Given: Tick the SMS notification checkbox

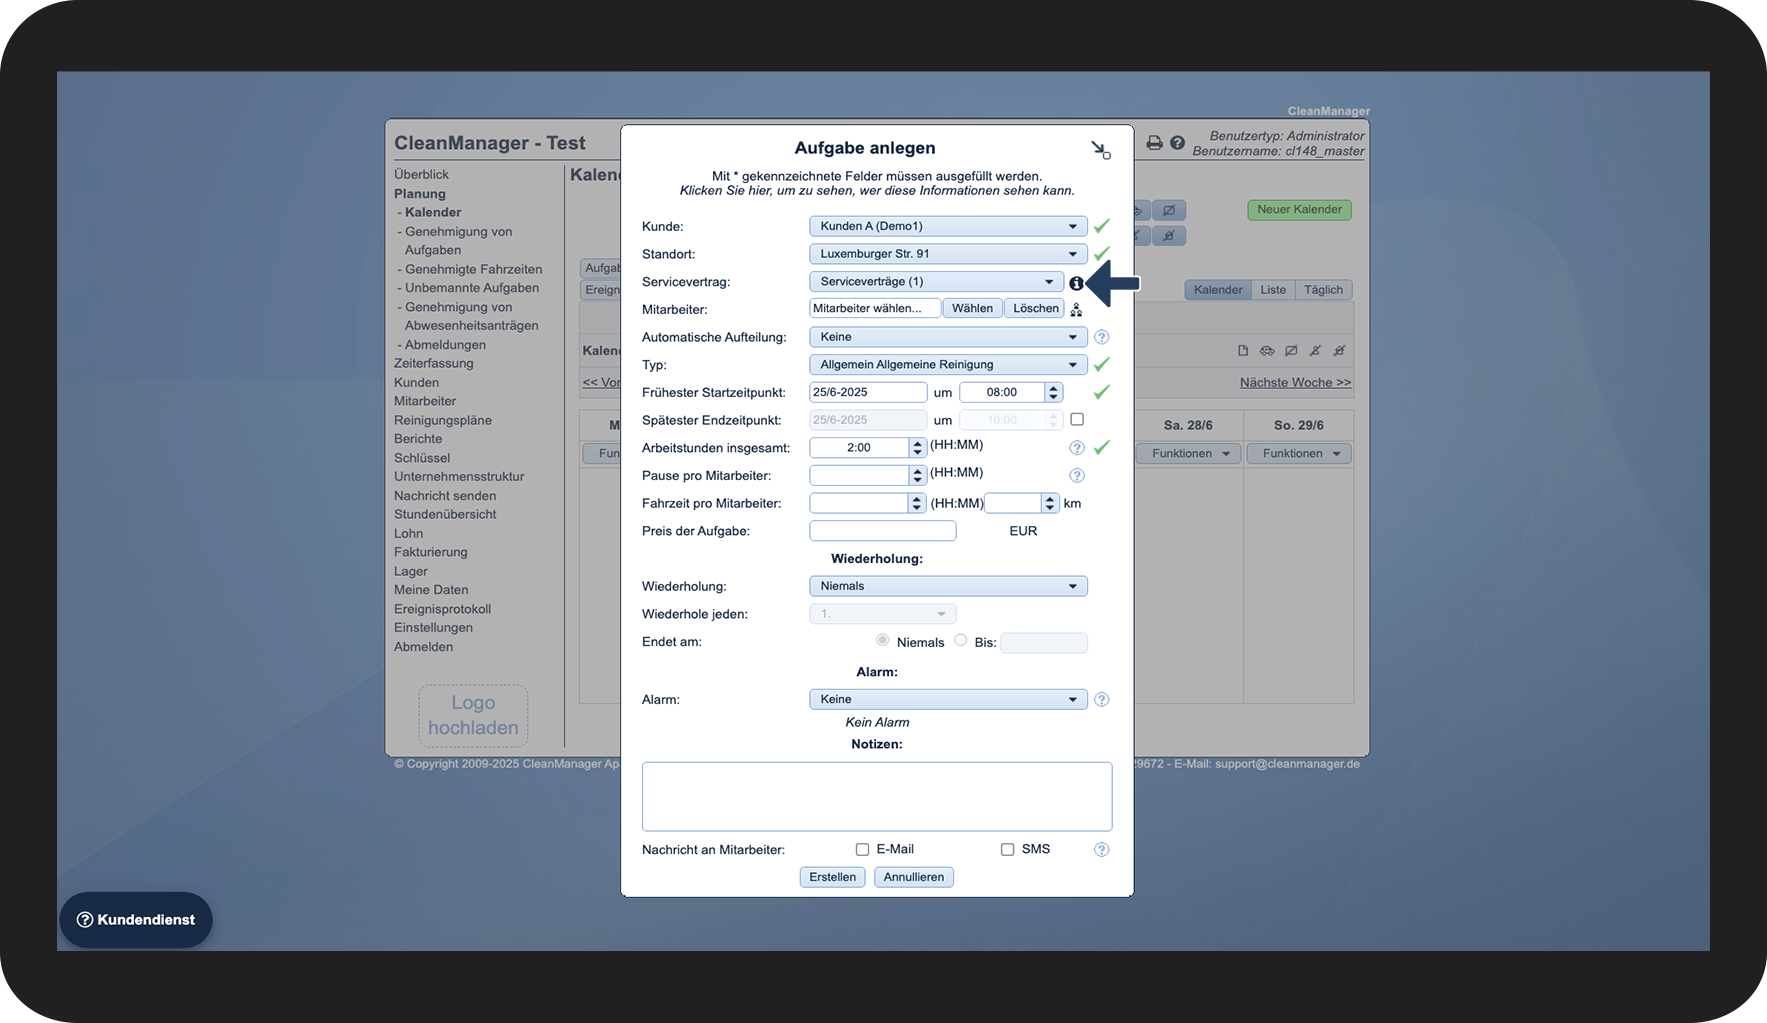Looking at the screenshot, I should pos(1007,850).
